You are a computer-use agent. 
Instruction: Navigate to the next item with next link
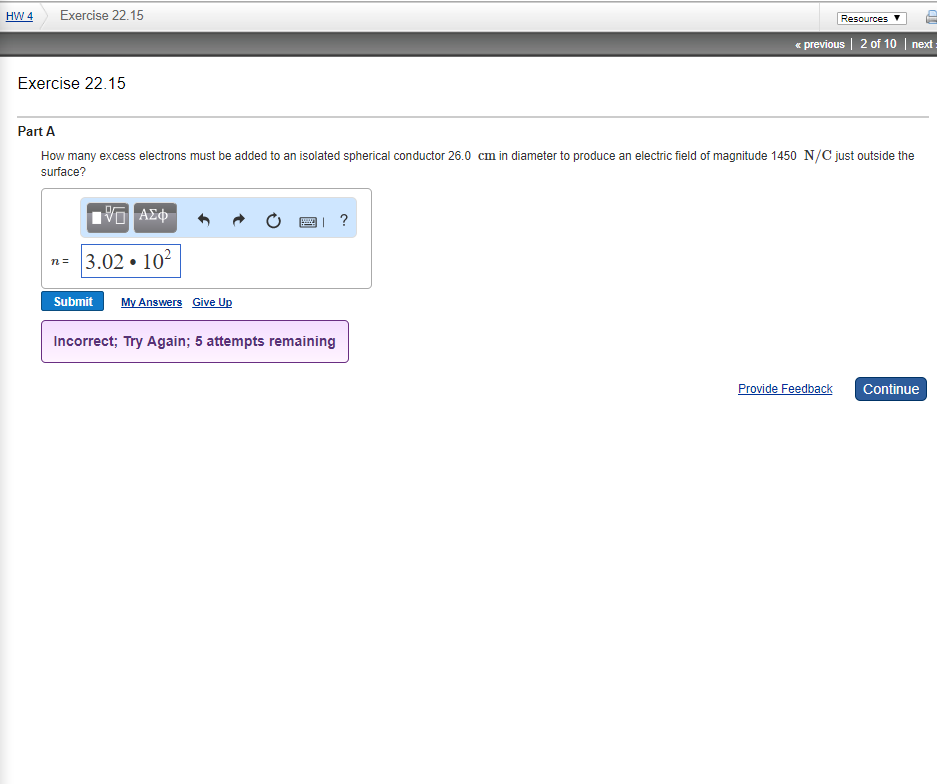coord(921,43)
